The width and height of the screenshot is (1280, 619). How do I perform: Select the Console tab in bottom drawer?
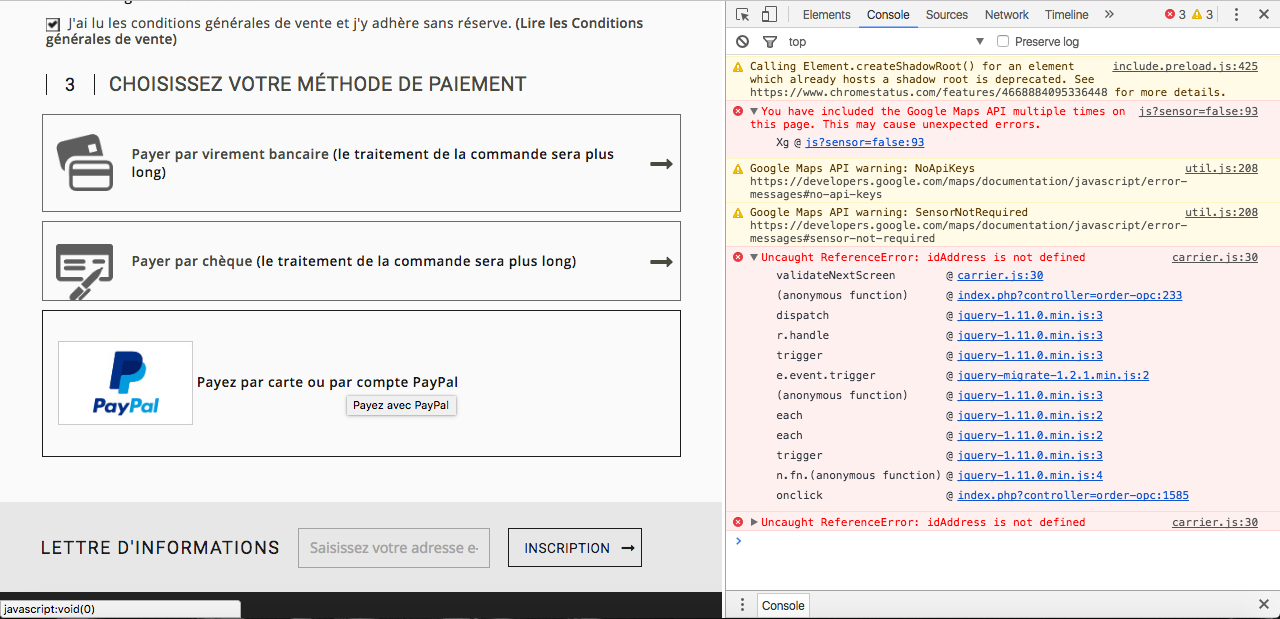tap(783, 605)
